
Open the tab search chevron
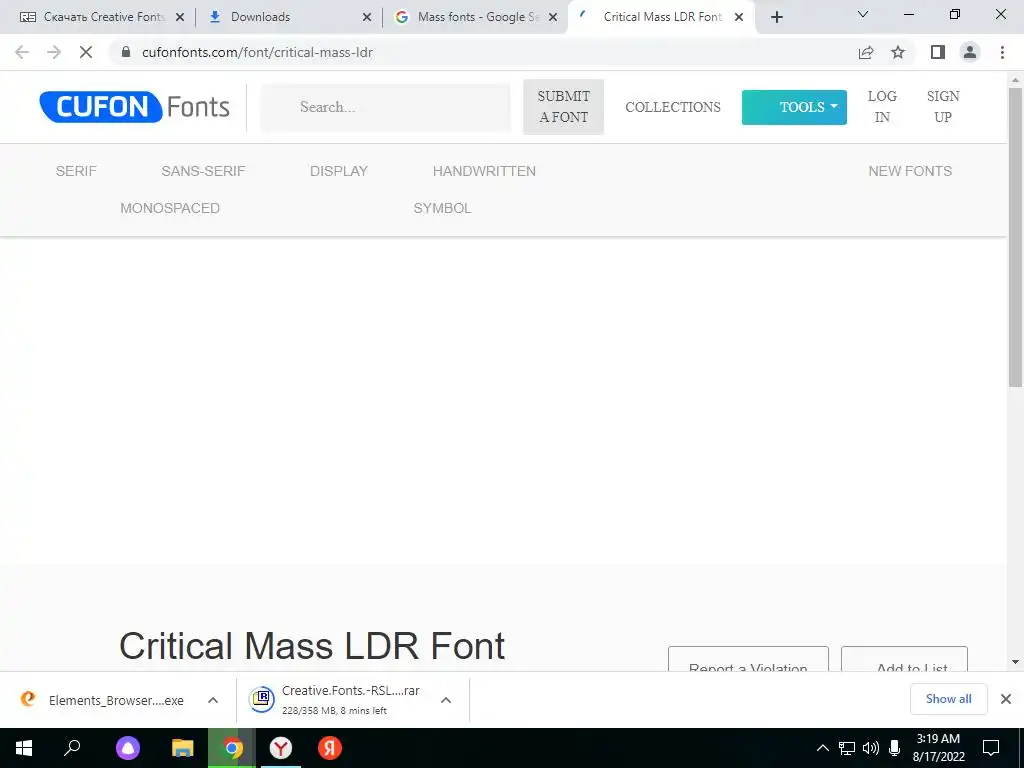click(x=863, y=14)
